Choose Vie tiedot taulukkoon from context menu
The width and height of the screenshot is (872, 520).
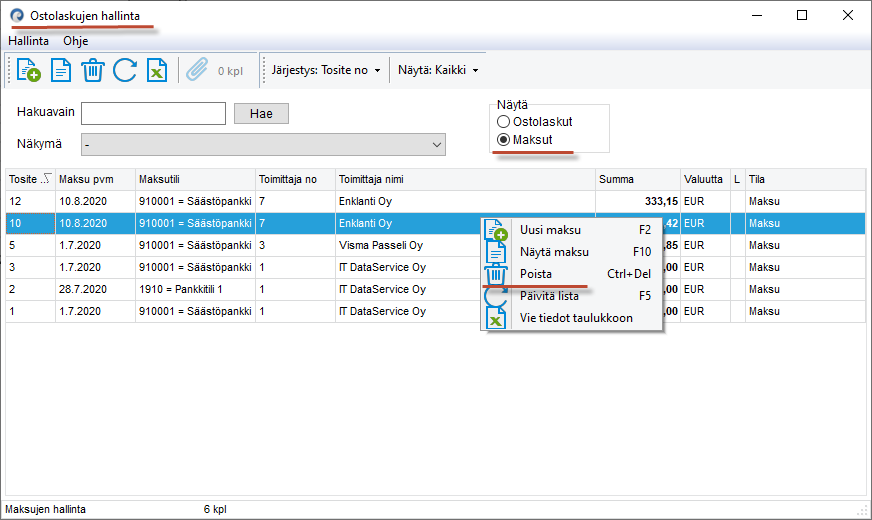pyautogui.click(x=572, y=318)
